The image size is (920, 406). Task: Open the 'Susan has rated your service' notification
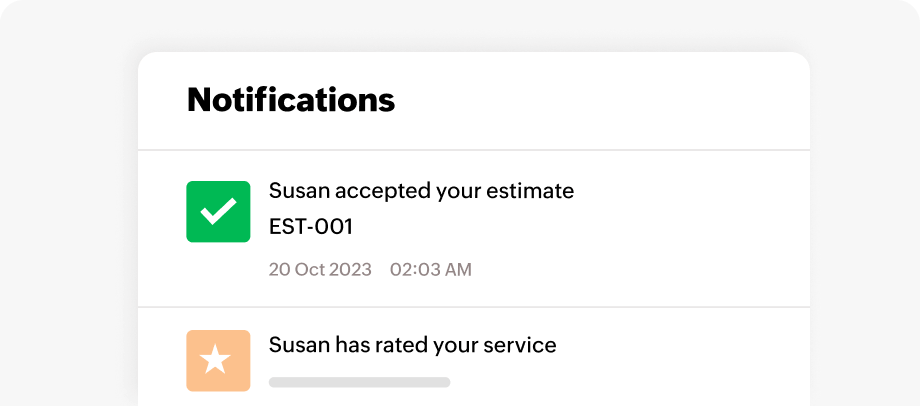(x=412, y=345)
